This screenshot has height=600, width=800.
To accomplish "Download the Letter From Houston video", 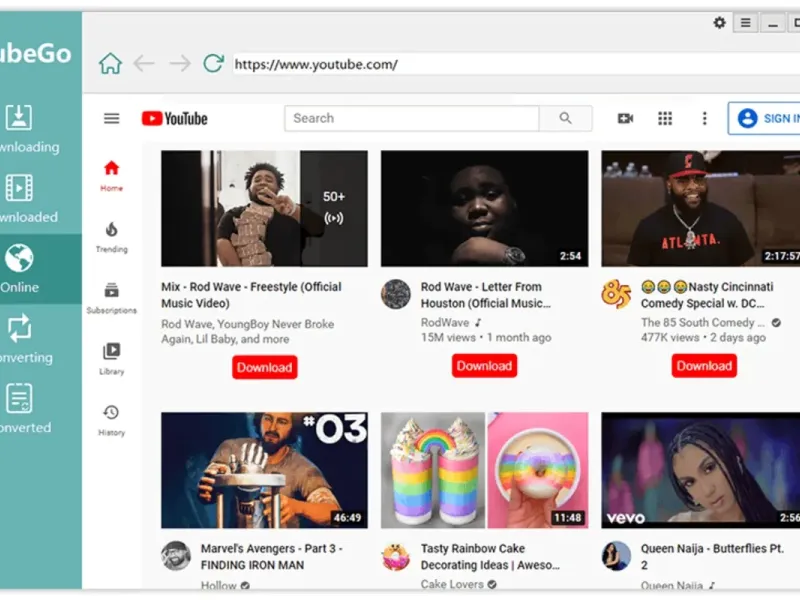I will click(x=484, y=366).
